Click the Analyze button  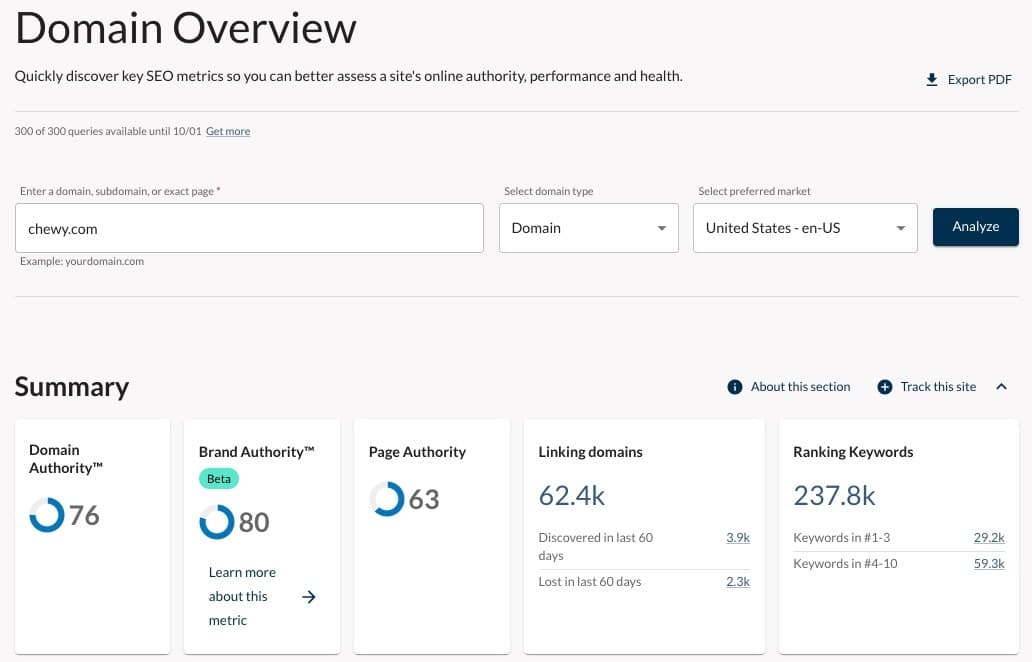click(x=975, y=227)
